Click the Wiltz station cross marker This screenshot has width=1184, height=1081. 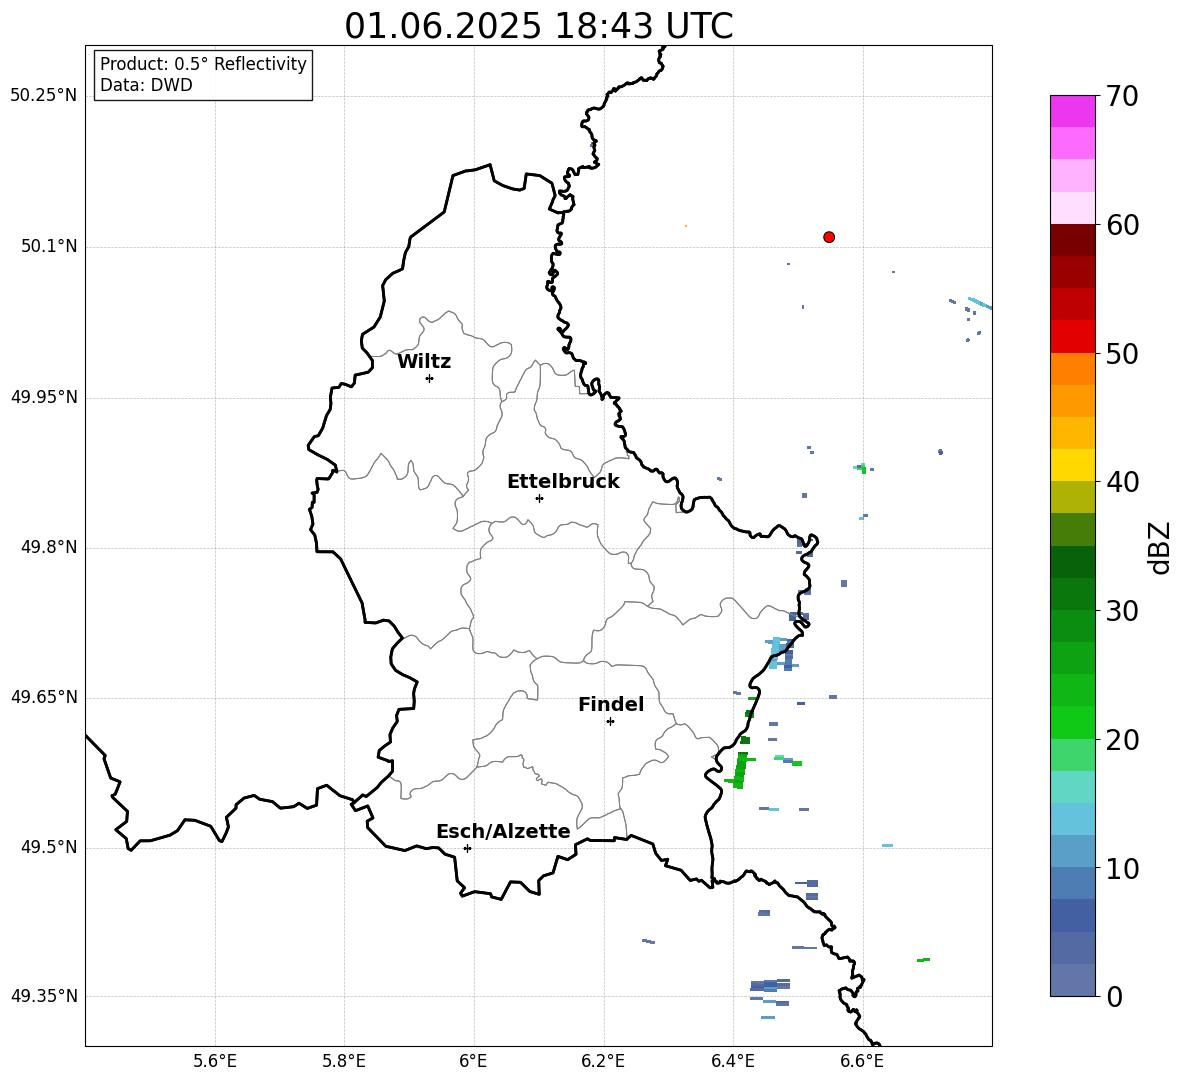pos(430,378)
